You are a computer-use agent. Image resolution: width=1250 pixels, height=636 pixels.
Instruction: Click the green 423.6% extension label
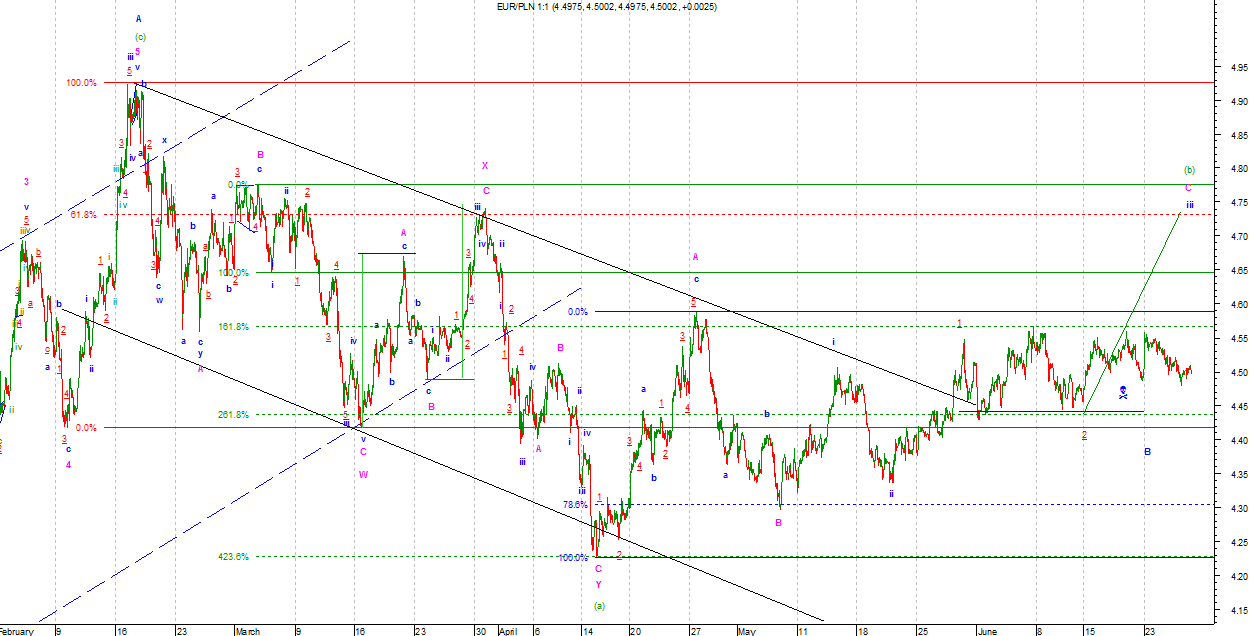coord(233,557)
